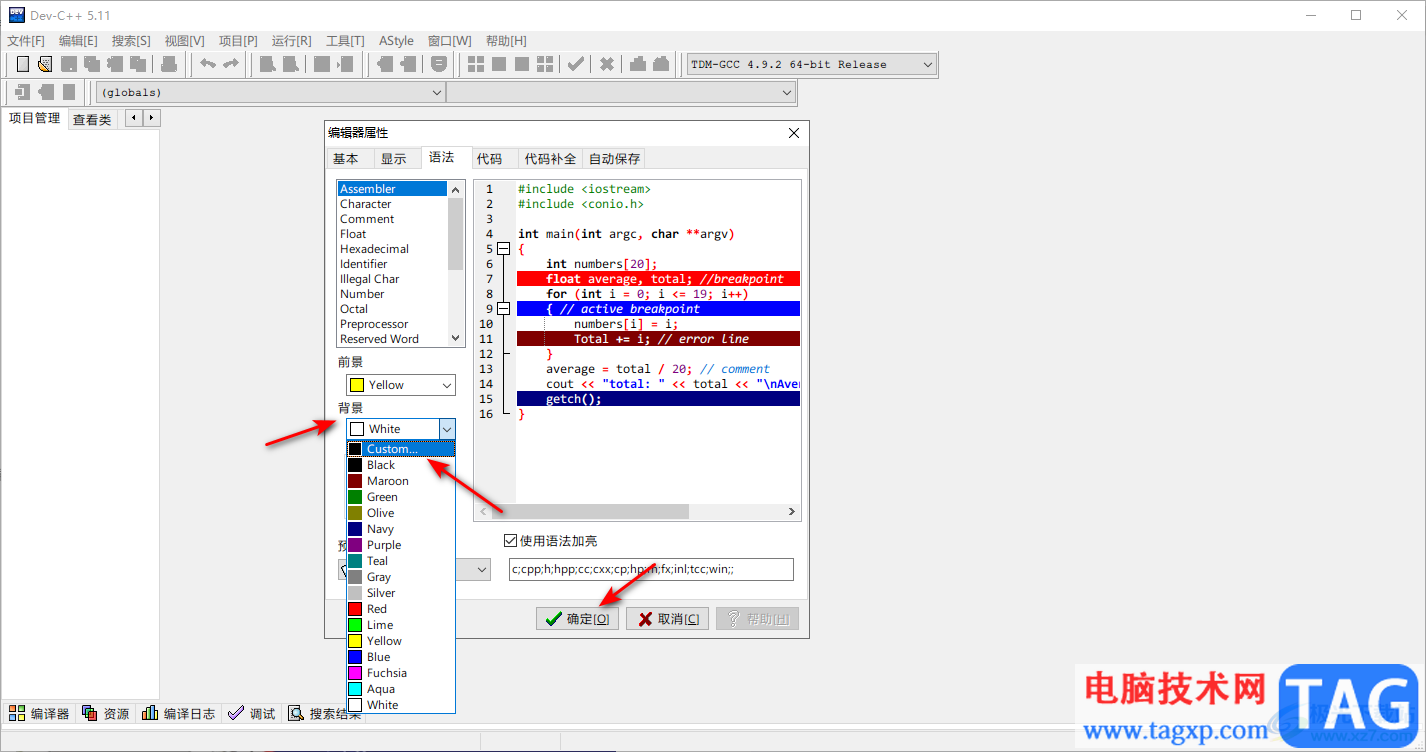Click the Stop Execution X icon

click(607, 64)
